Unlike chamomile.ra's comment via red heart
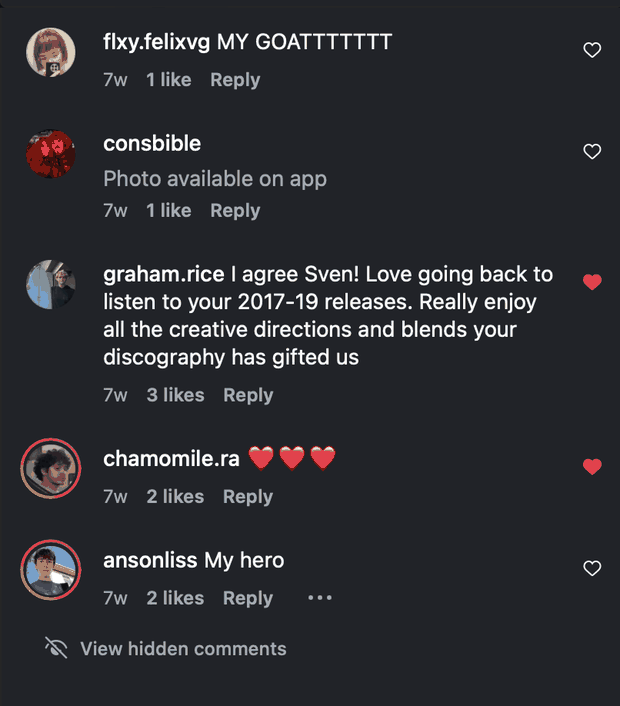 [x=592, y=466]
